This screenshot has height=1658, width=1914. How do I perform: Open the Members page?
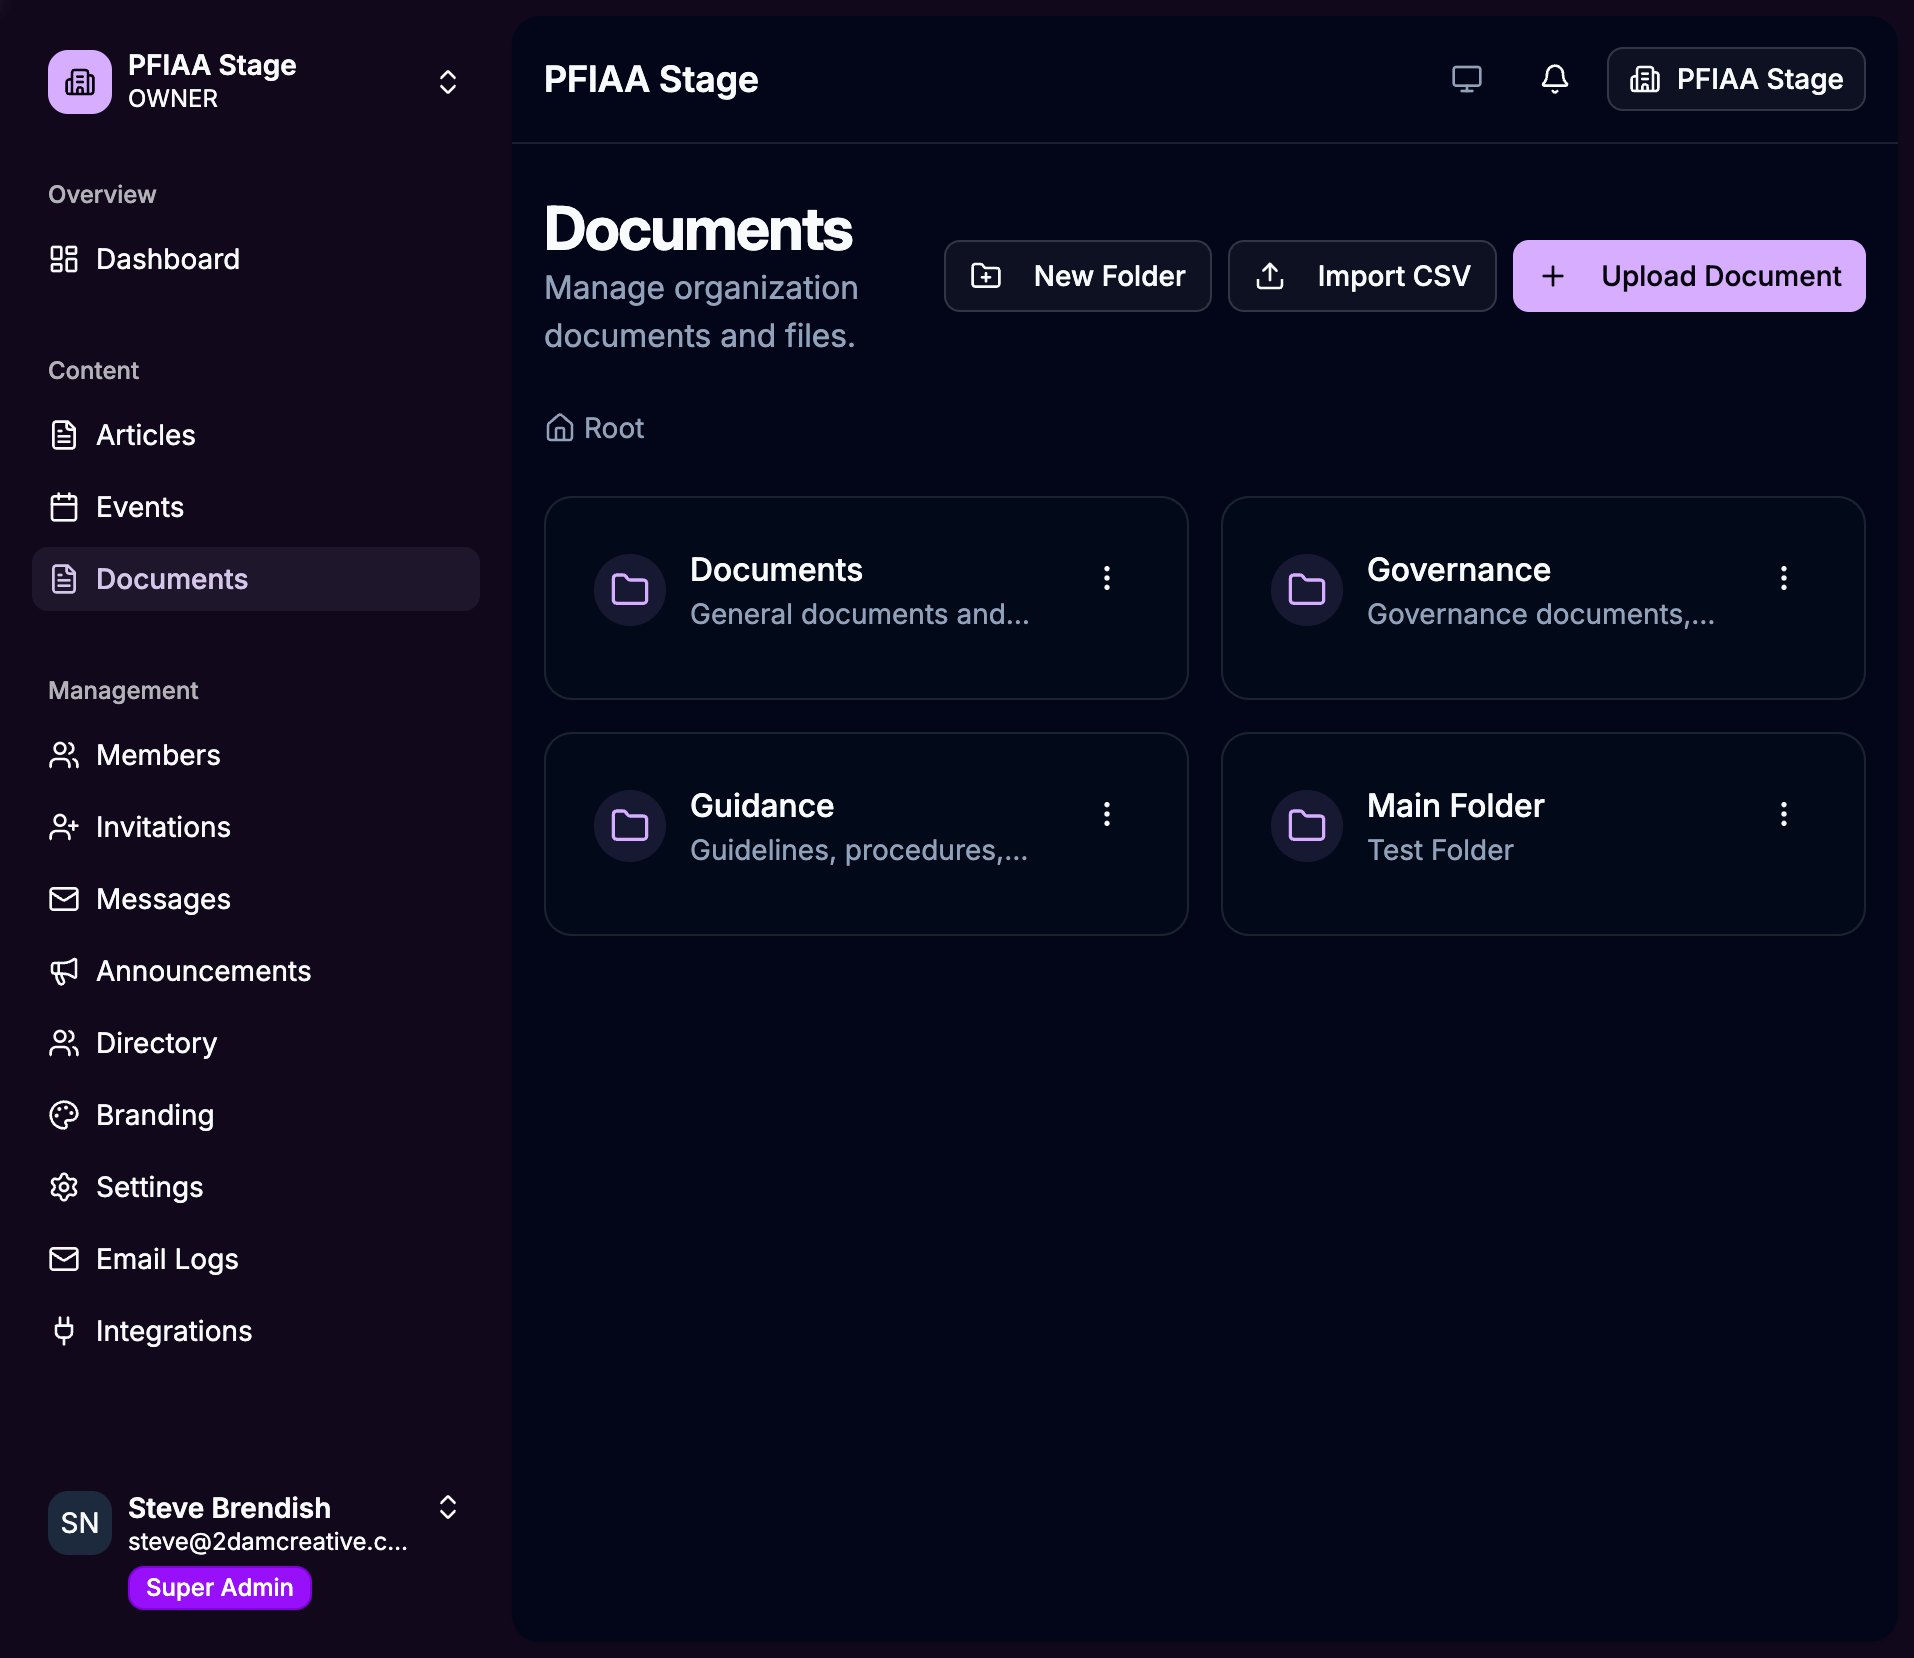click(x=256, y=755)
